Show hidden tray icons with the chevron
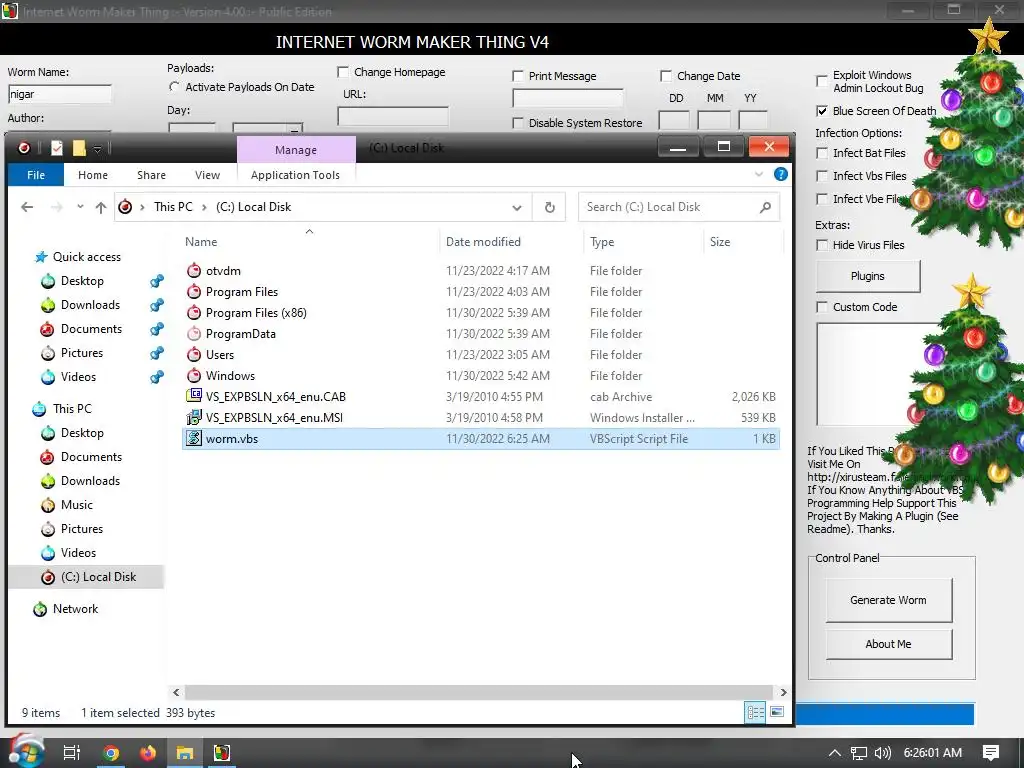Screen dimensions: 1024x768 (x=834, y=753)
